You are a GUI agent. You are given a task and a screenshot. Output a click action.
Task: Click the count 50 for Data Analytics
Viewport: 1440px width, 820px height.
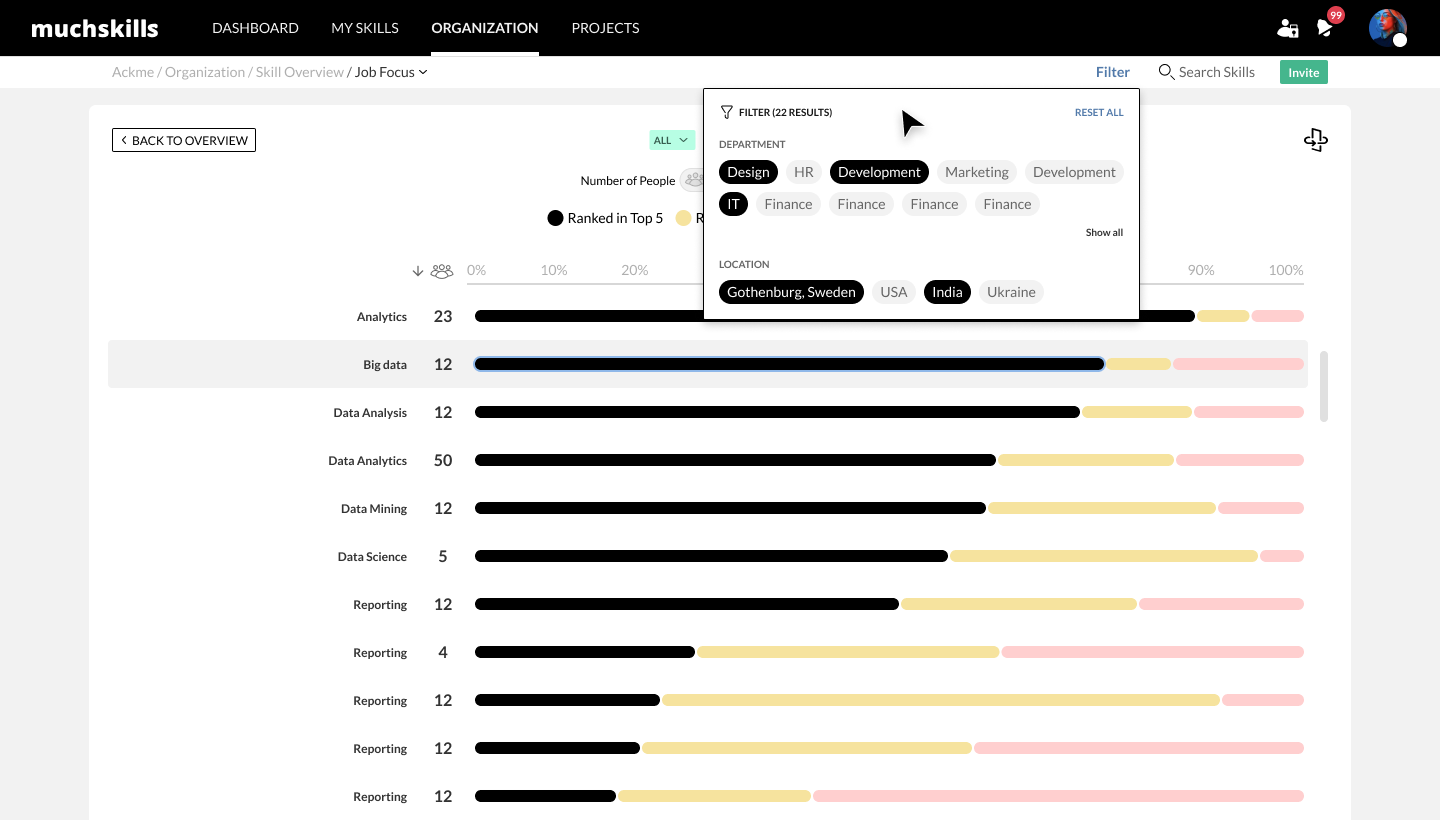(443, 460)
